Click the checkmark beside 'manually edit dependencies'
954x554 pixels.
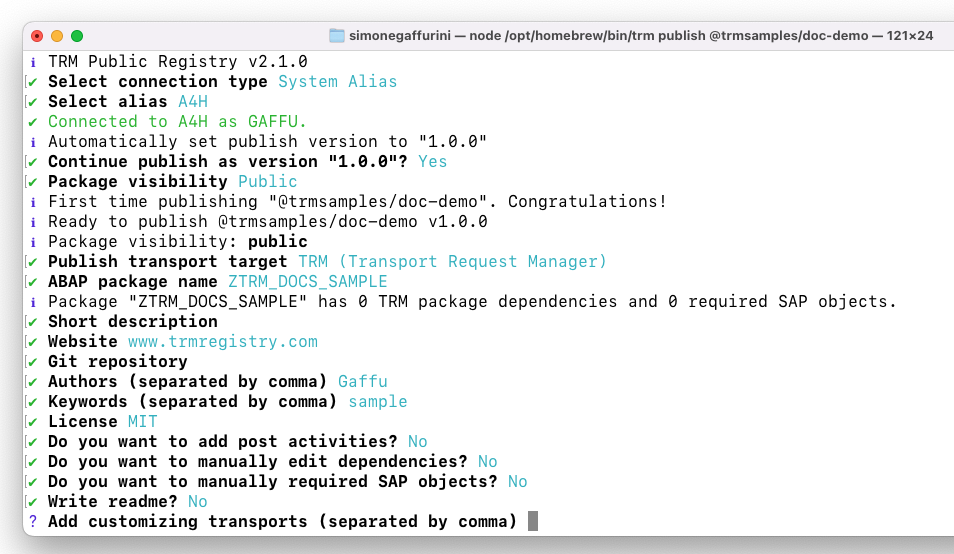[33, 463]
